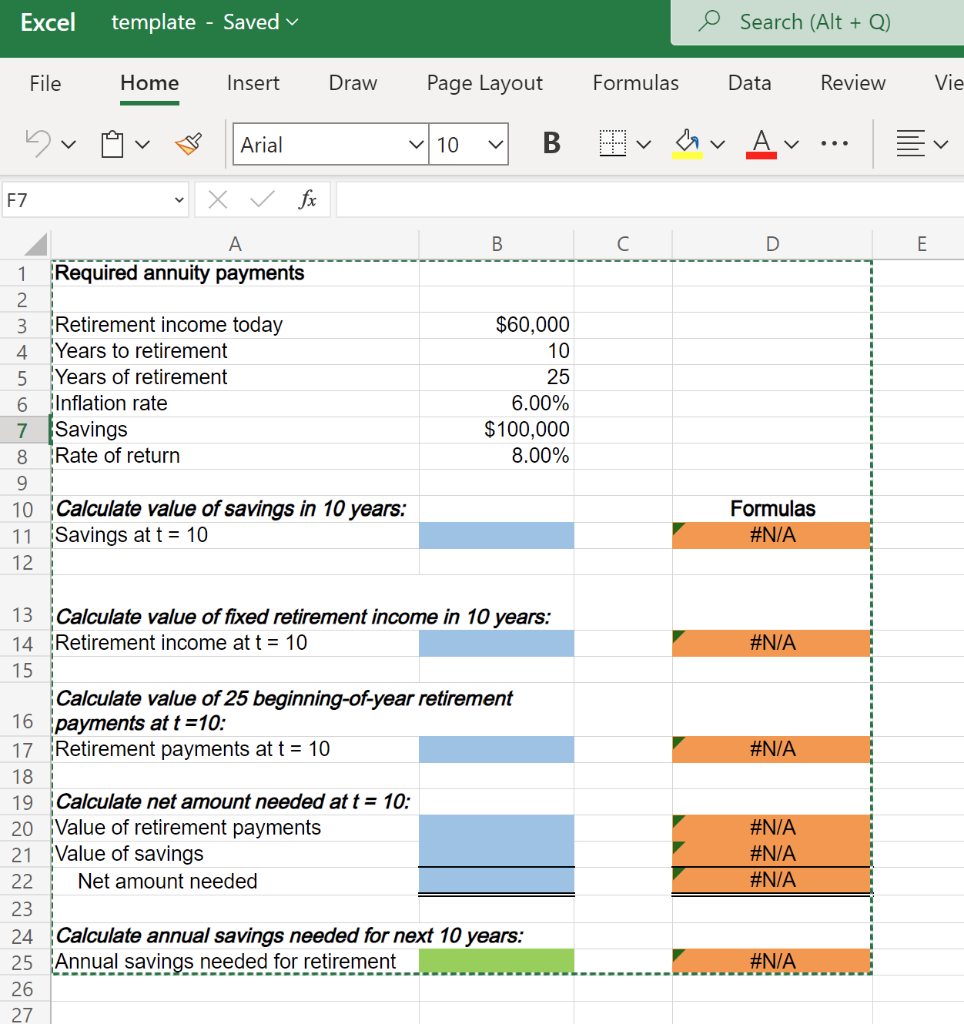Open the Paste clipboard icon

tap(110, 143)
